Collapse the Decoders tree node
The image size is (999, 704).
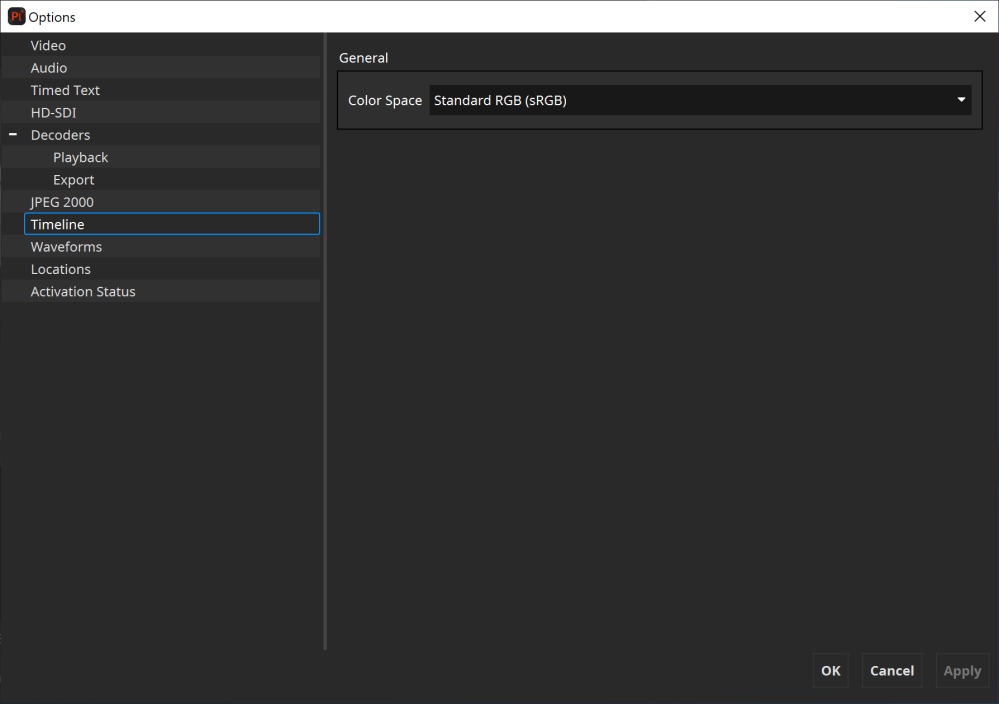pyautogui.click(x=13, y=135)
